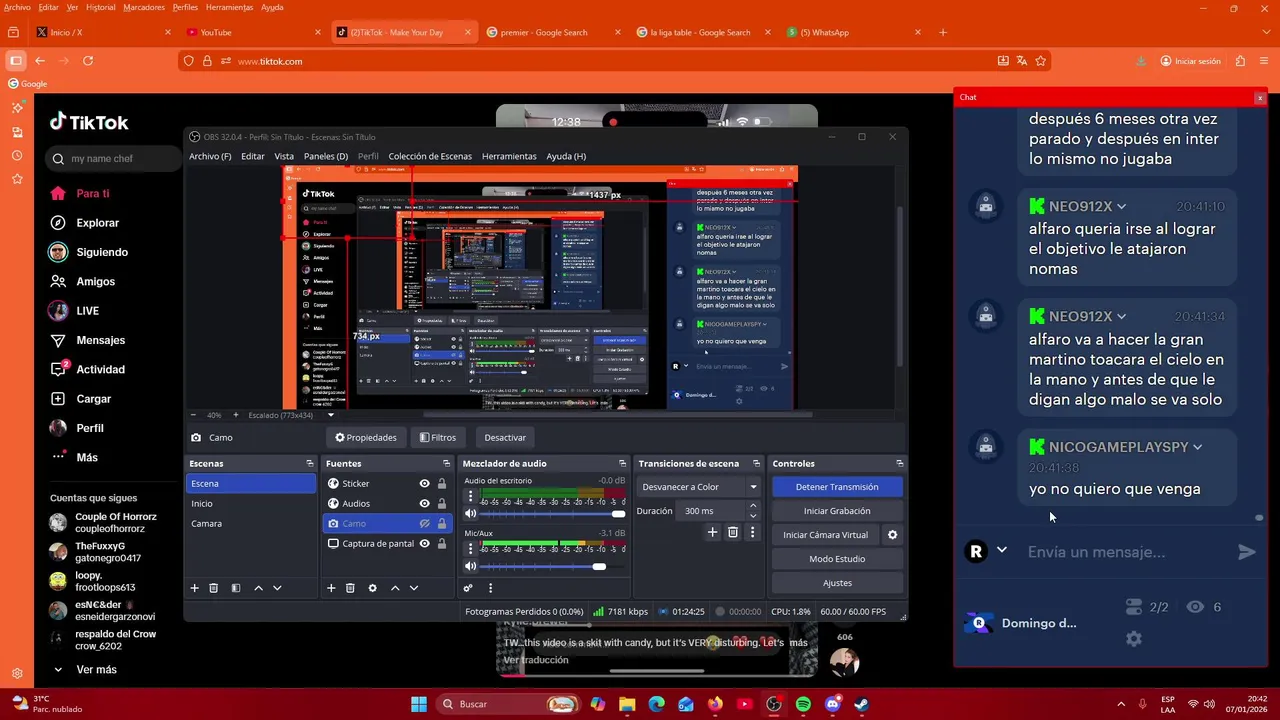Toggle lock on Camo source
Image resolution: width=1280 pixels, height=720 pixels.
coord(441,523)
